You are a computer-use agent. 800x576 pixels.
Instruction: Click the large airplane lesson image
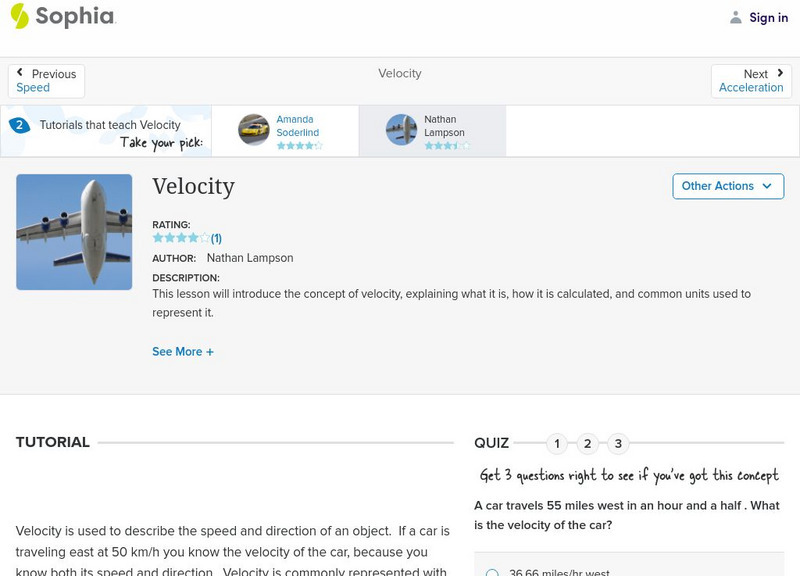coord(74,232)
